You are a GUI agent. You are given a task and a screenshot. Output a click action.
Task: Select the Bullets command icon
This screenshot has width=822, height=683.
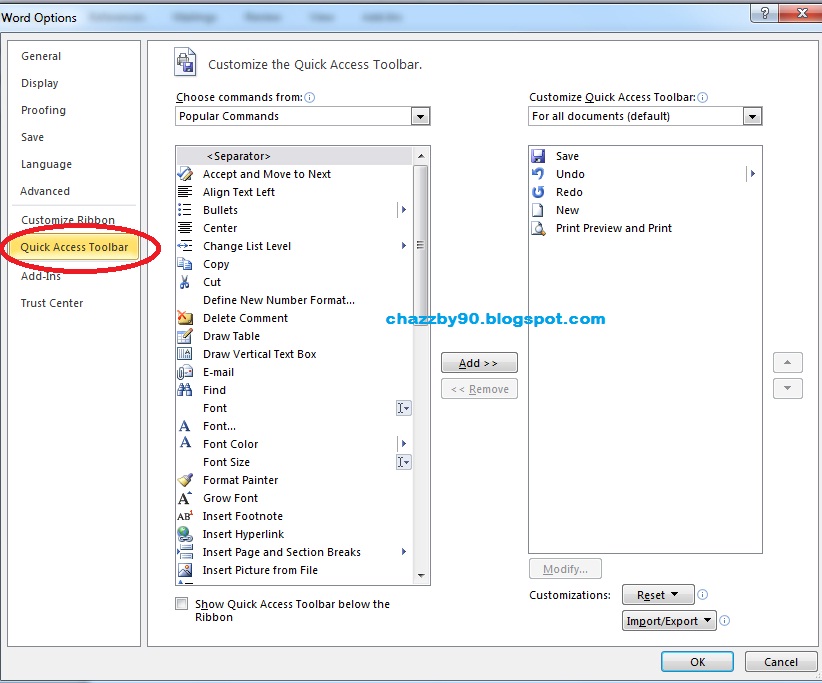coord(184,210)
